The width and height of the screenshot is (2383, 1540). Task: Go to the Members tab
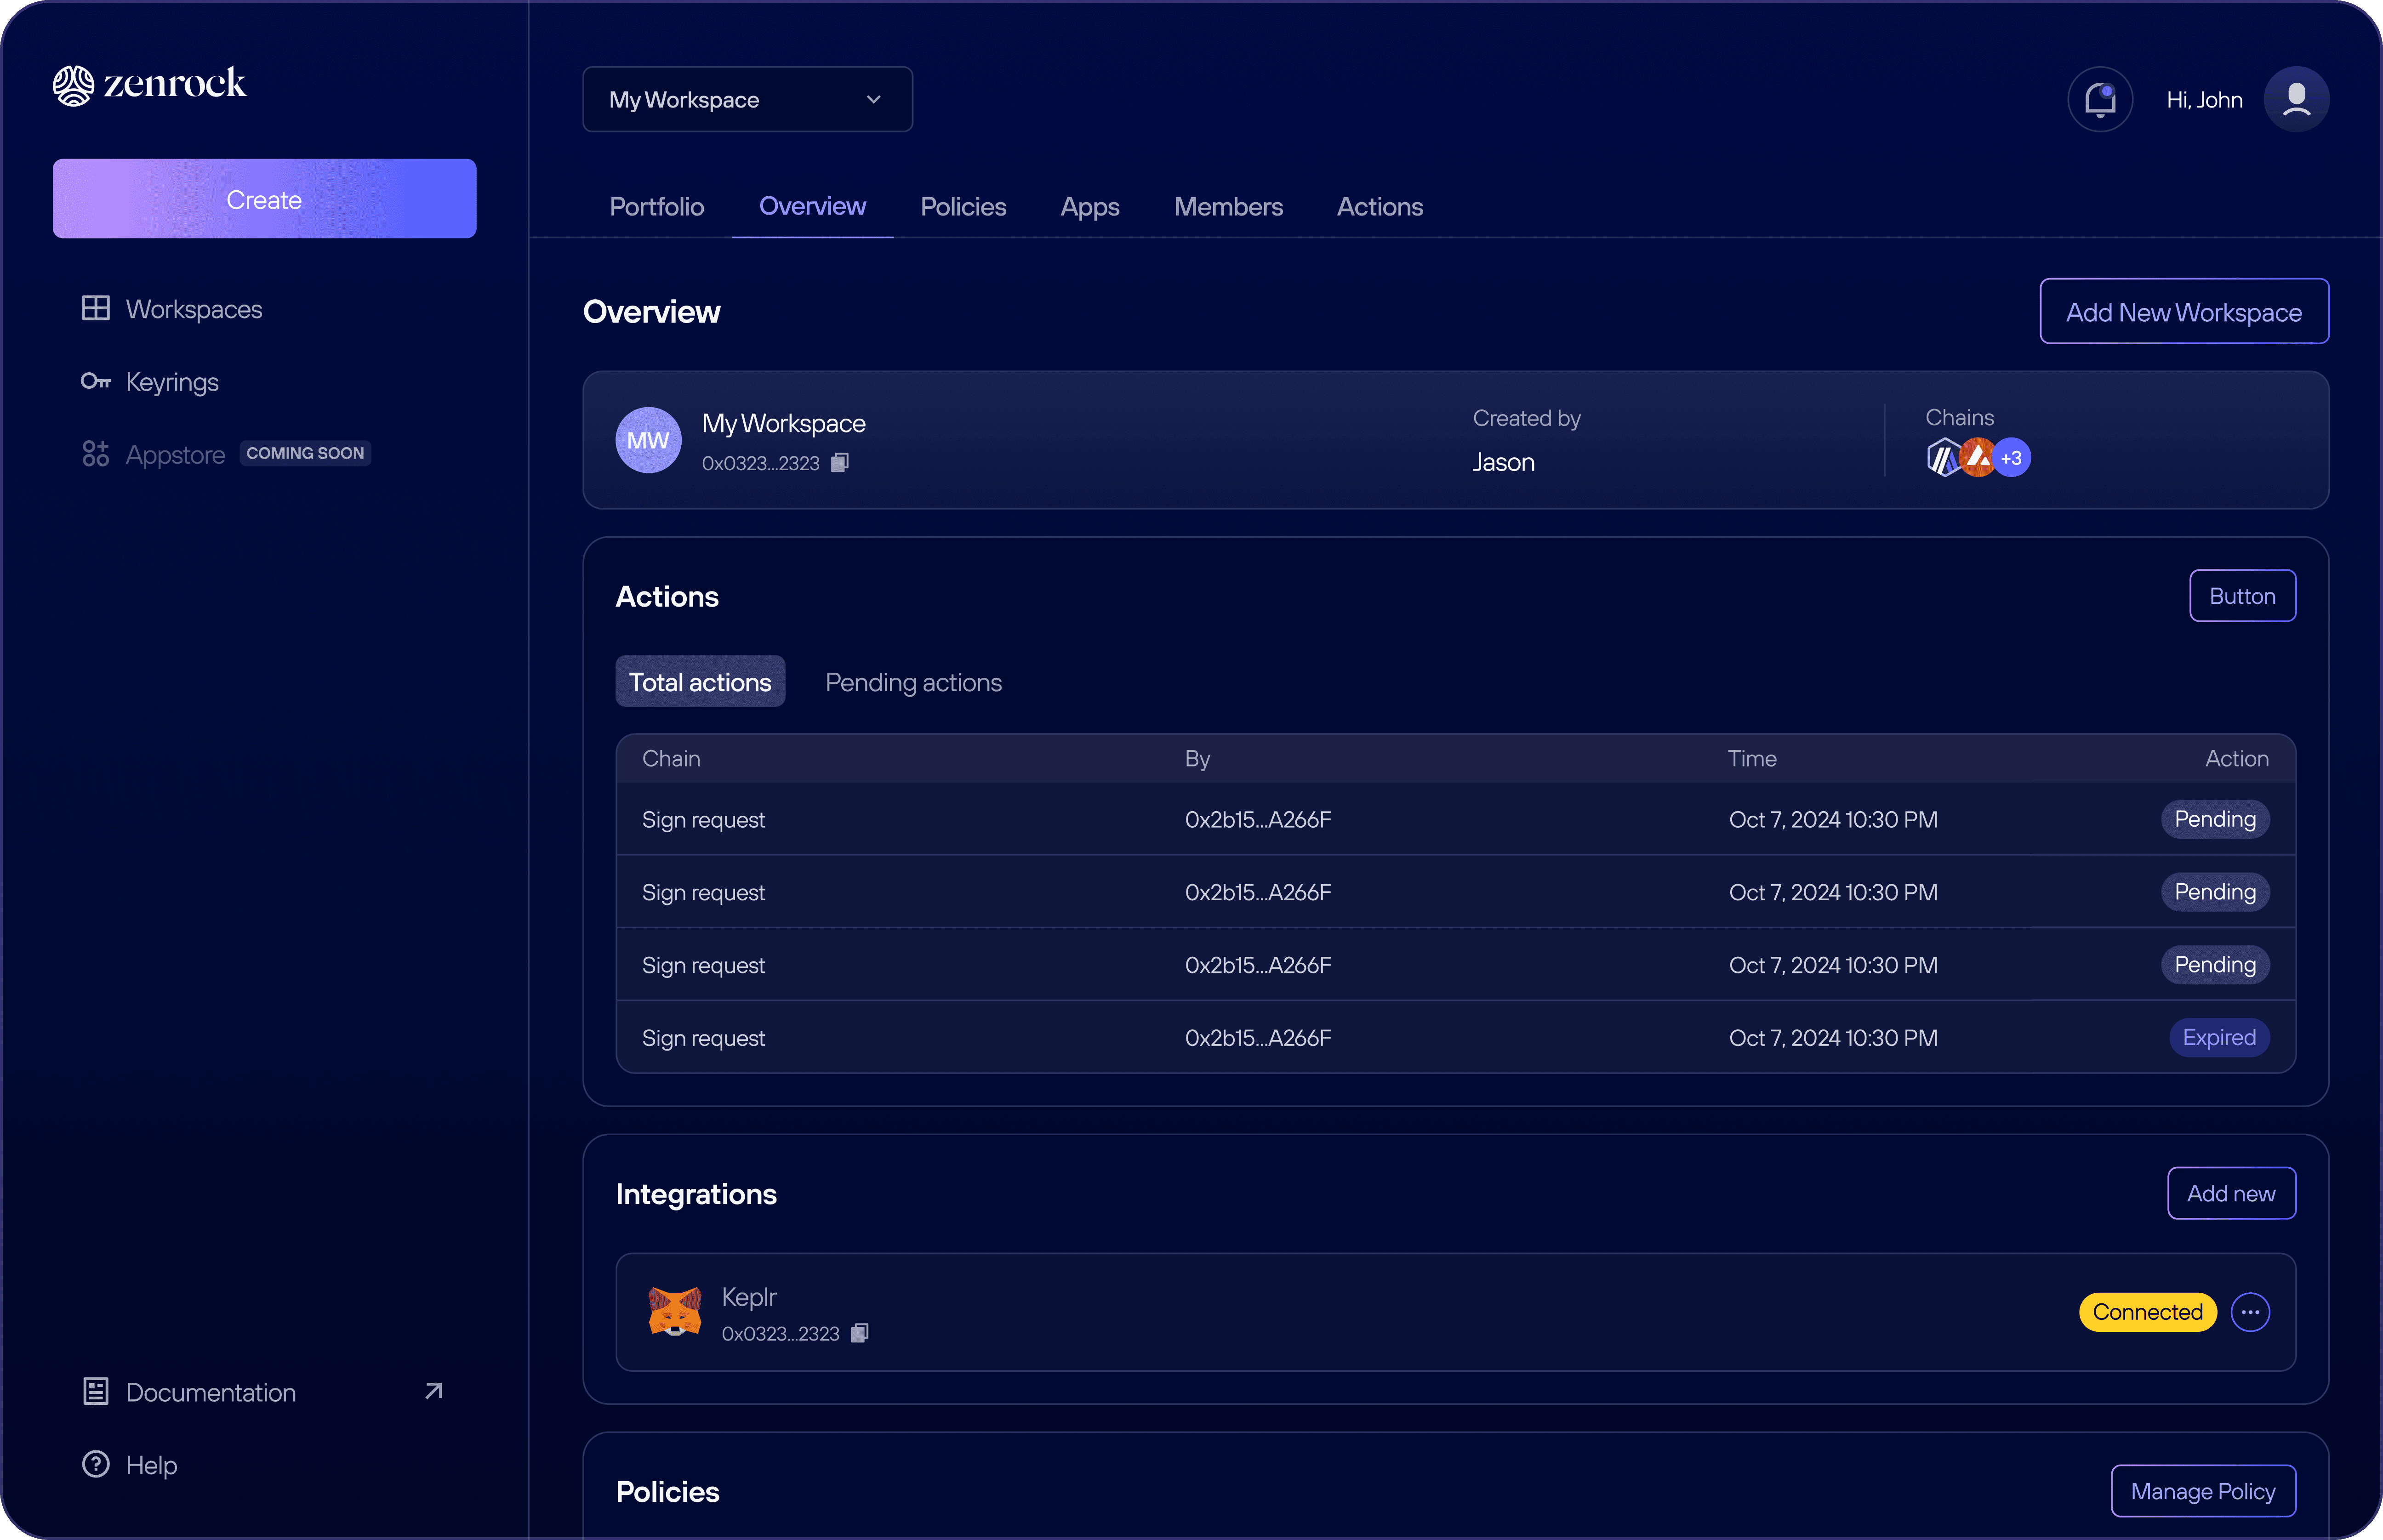(x=1228, y=206)
